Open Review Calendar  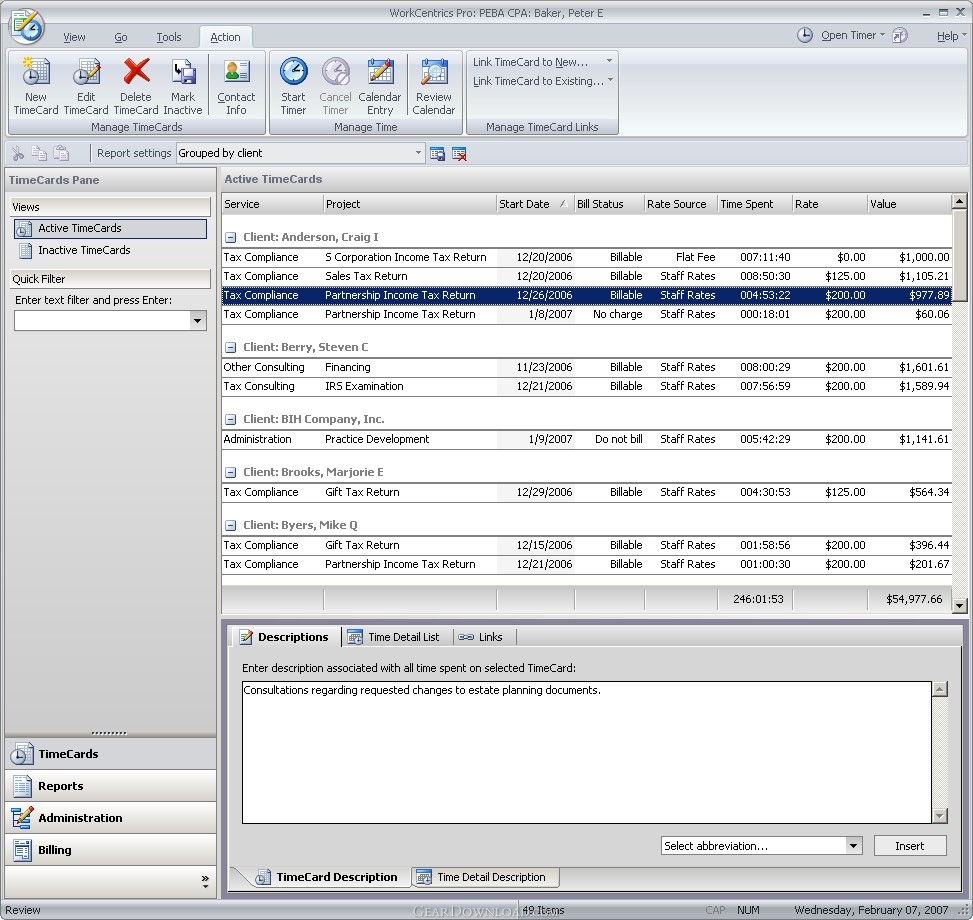pos(434,86)
